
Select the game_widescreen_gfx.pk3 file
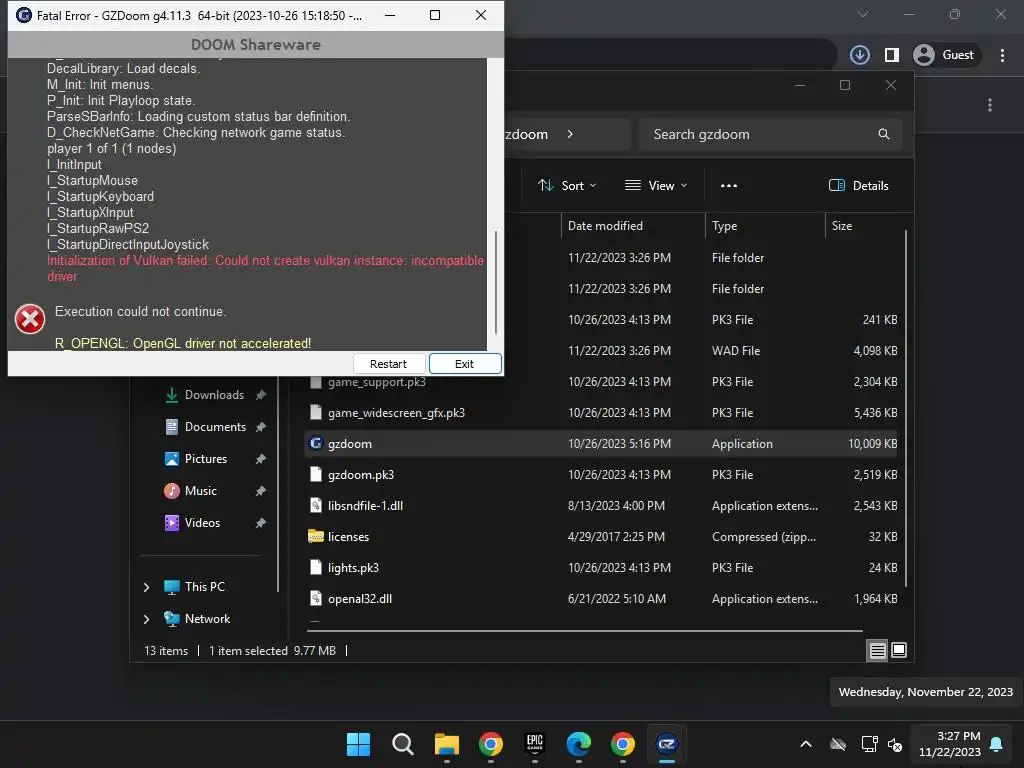(601, 413)
